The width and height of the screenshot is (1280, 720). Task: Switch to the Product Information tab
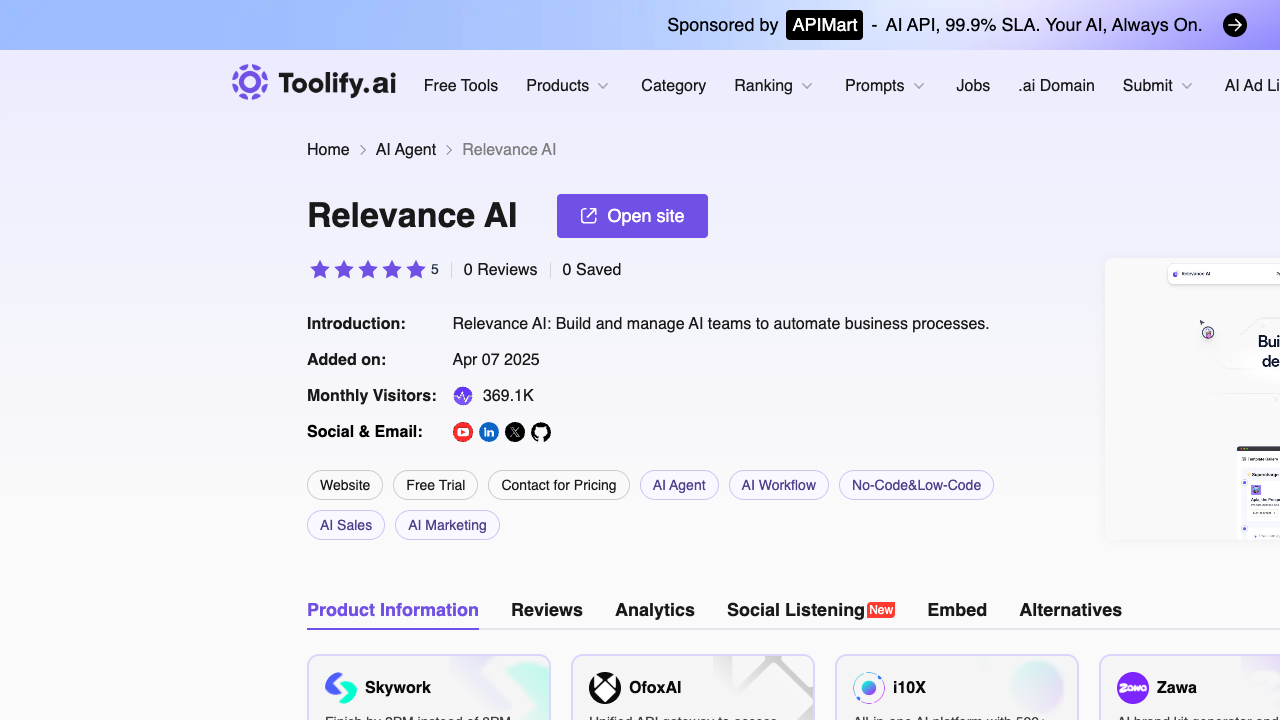click(x=393, y=610)
